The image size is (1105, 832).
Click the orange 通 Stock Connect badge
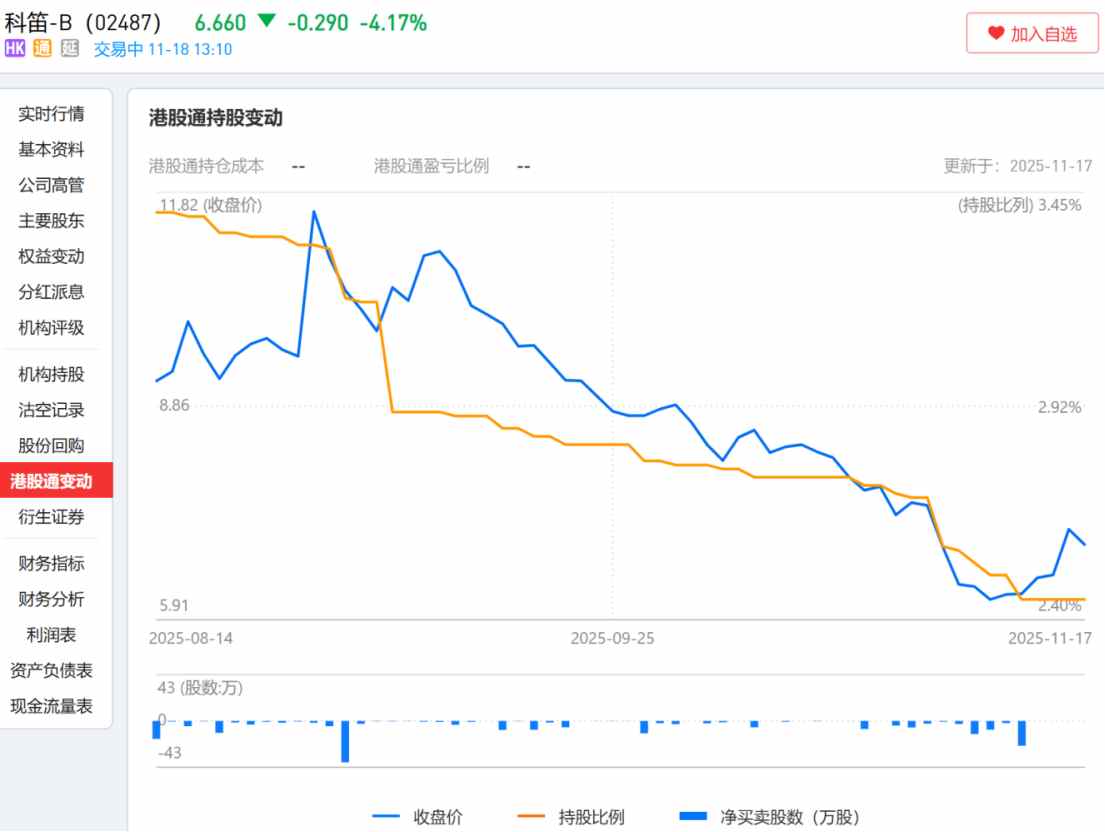(x=42, y=49)
